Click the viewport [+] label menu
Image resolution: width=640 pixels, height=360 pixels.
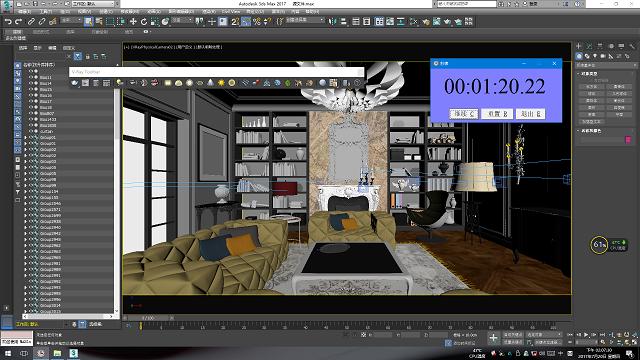pyautogui.click(x=127, y=47)
